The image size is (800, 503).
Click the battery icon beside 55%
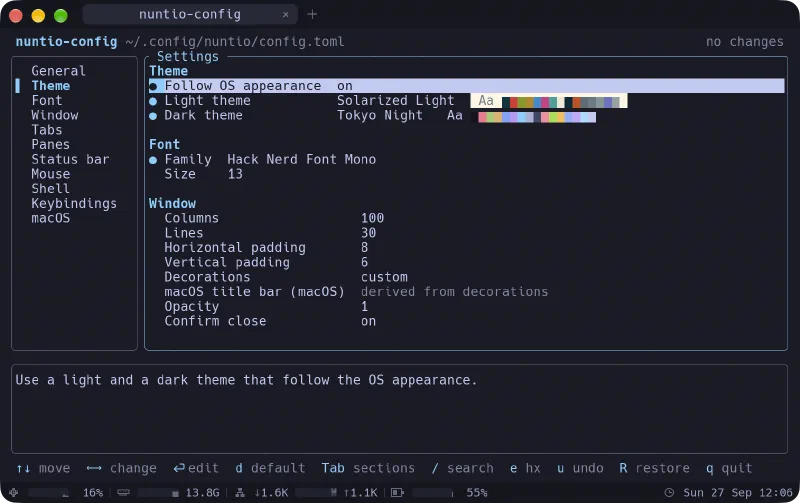click(397, 492)
